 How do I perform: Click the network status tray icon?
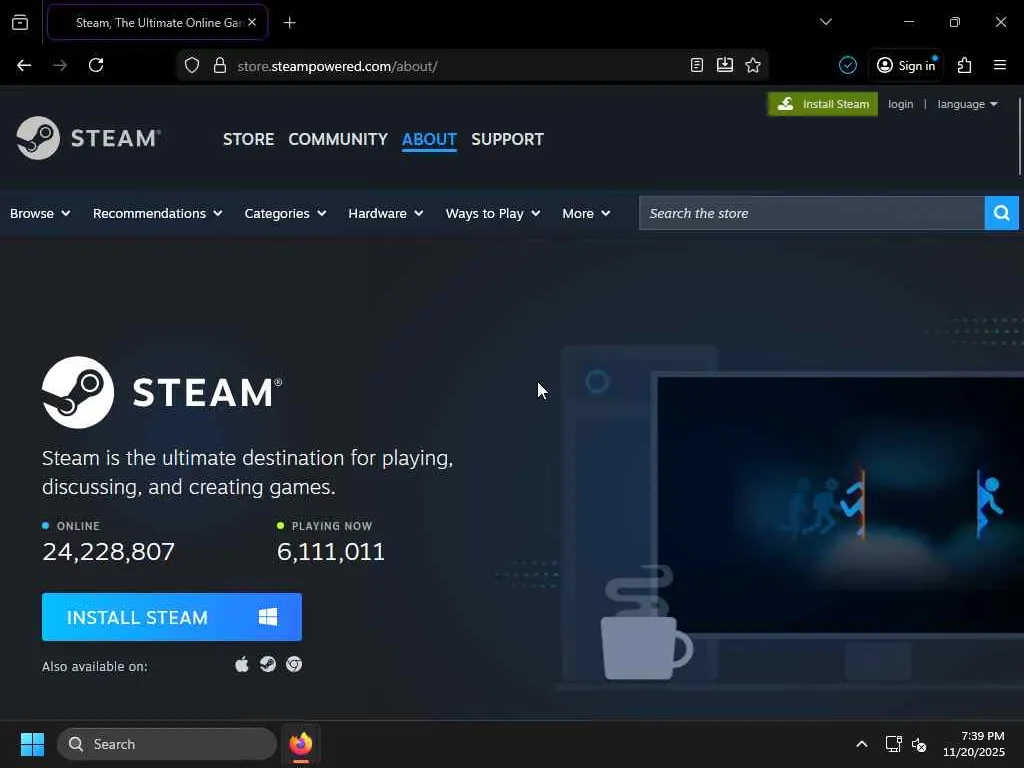click(x=893, y=744)
